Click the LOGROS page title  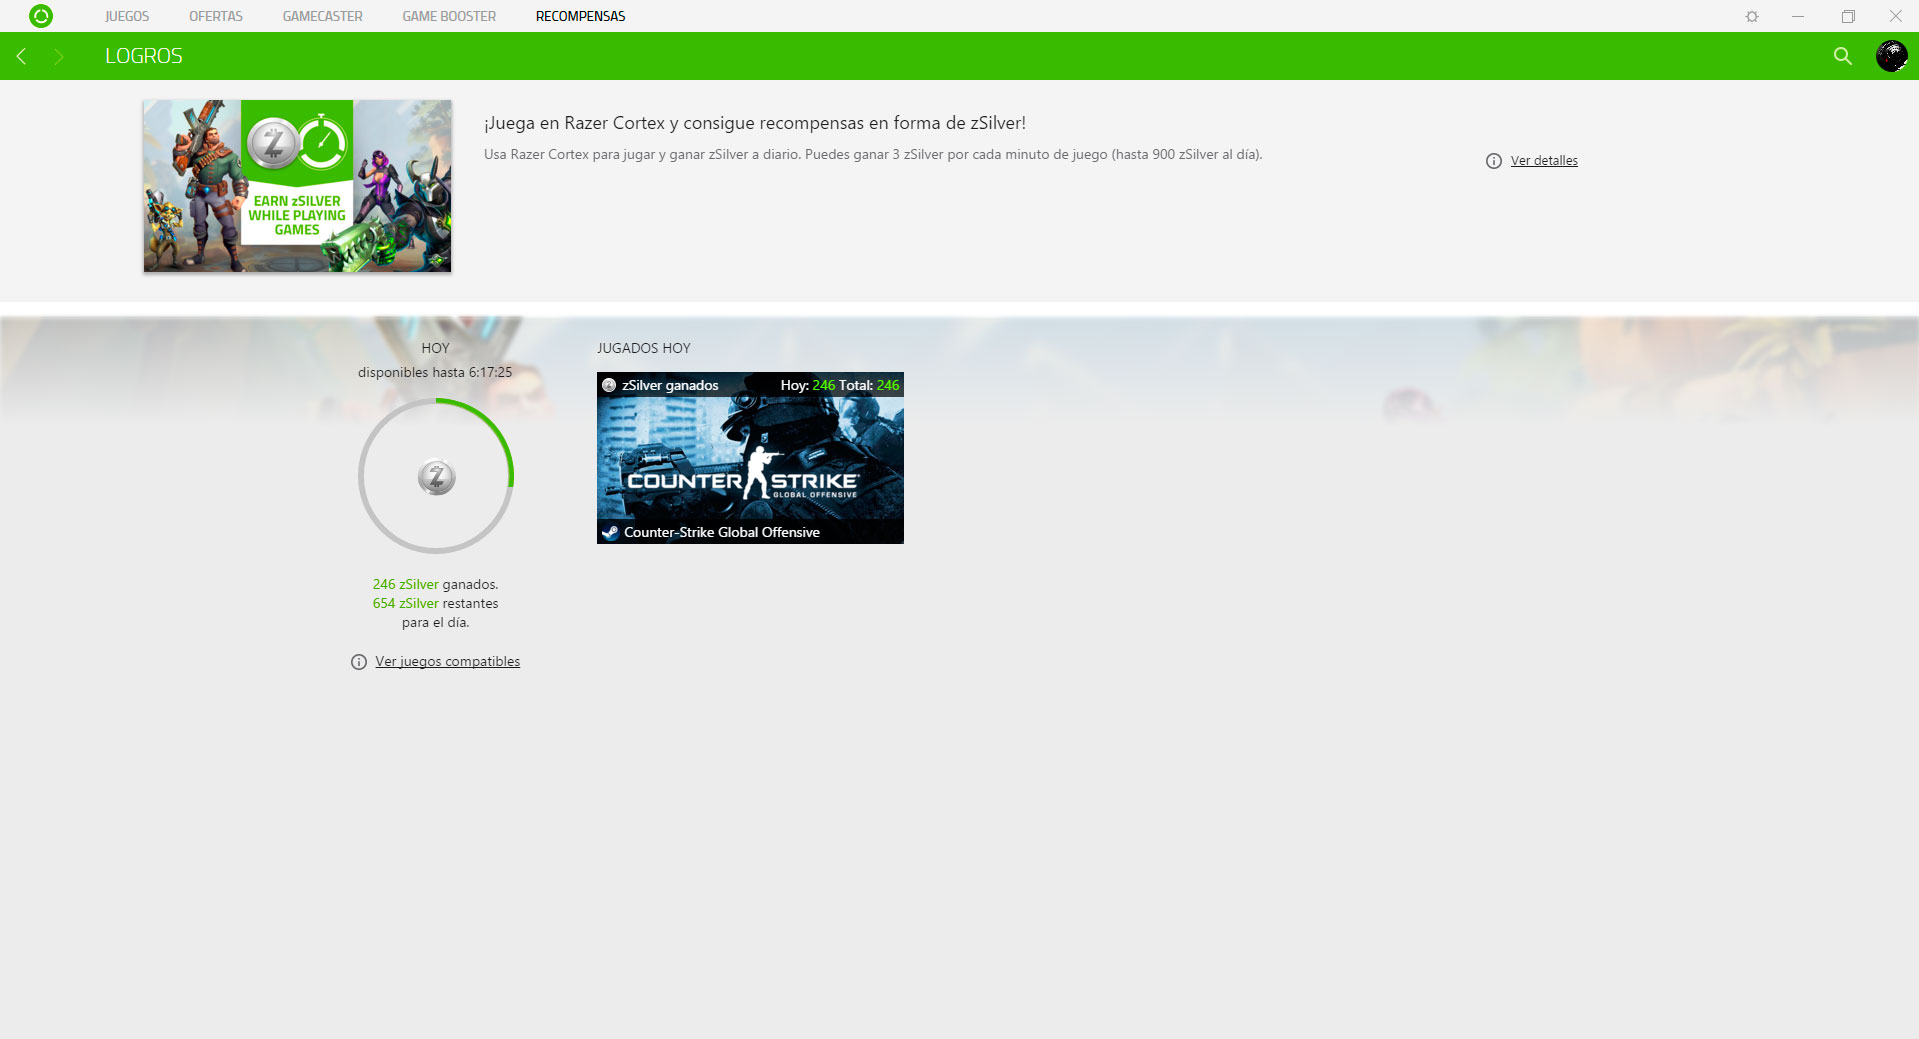click(144, 56)
